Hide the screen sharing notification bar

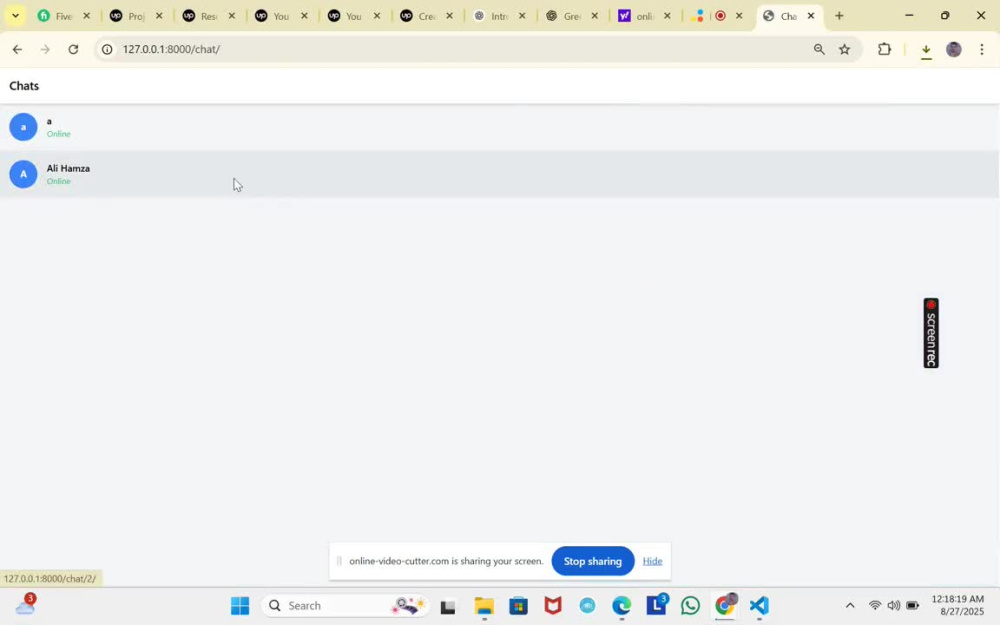(652, 561)
